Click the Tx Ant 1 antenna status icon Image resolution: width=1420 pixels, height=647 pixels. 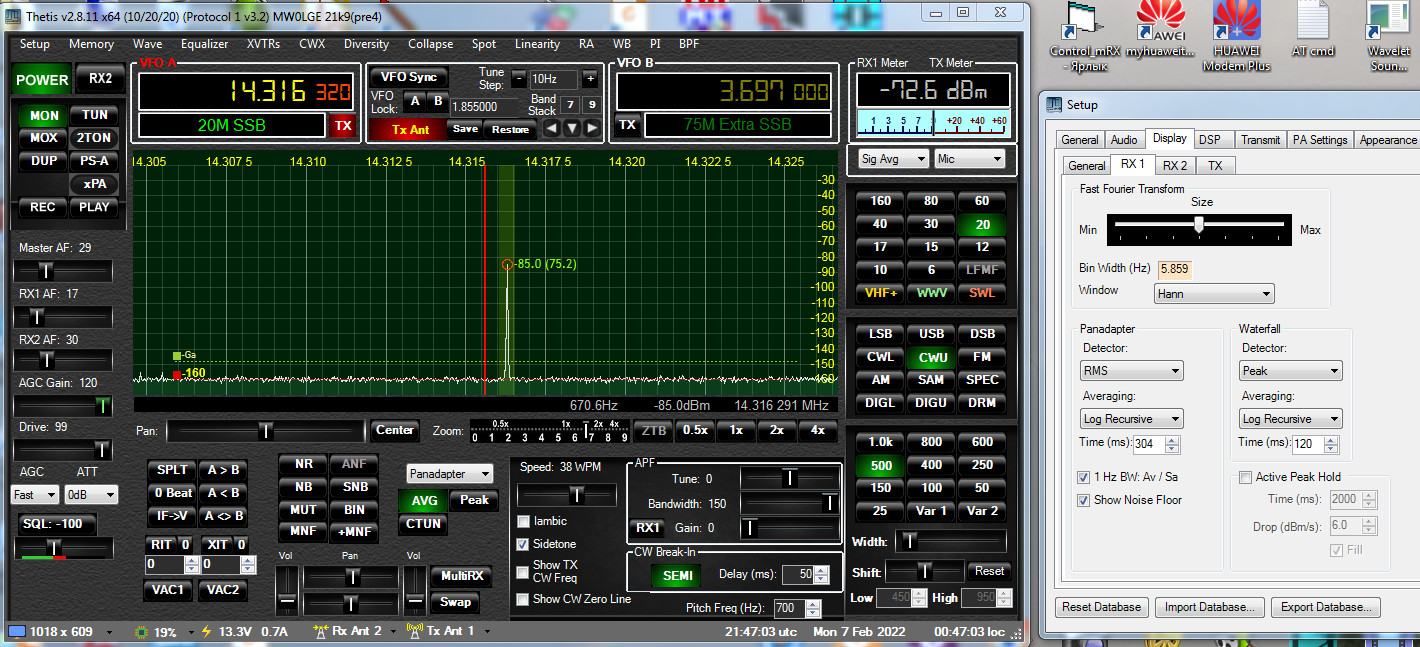click(416, 631)
